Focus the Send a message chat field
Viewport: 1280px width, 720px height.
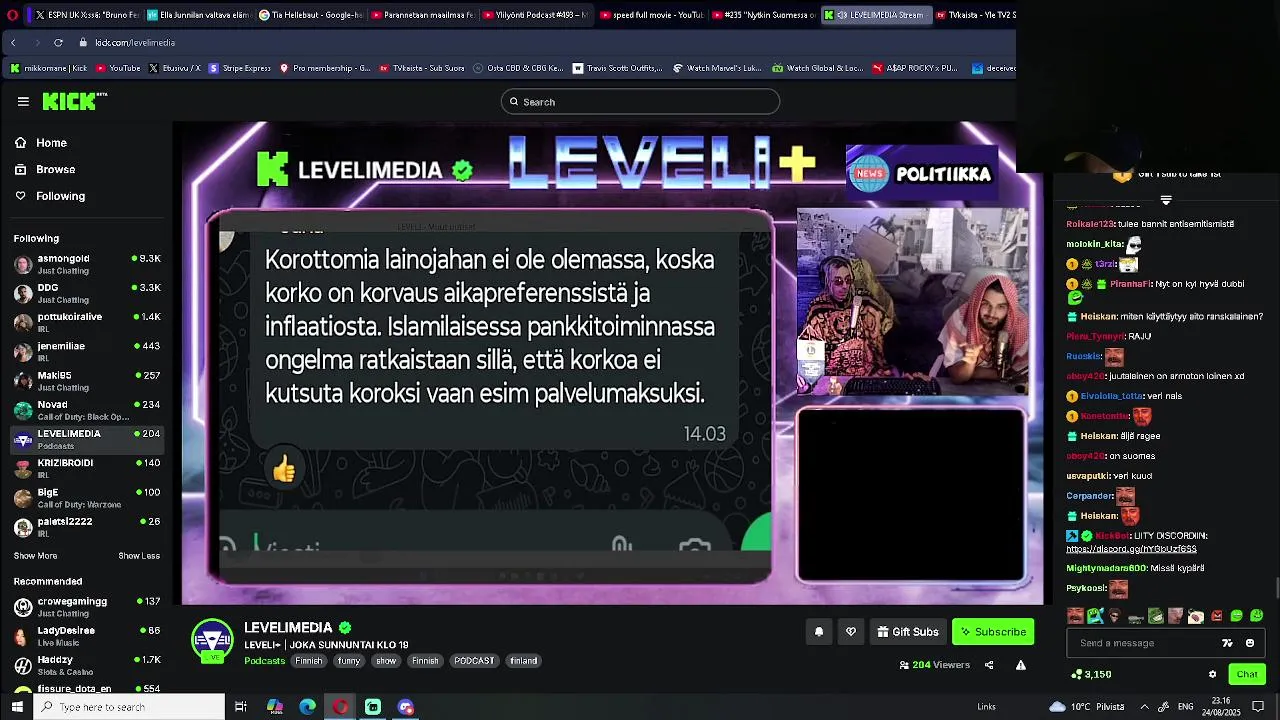(1145, 643)
